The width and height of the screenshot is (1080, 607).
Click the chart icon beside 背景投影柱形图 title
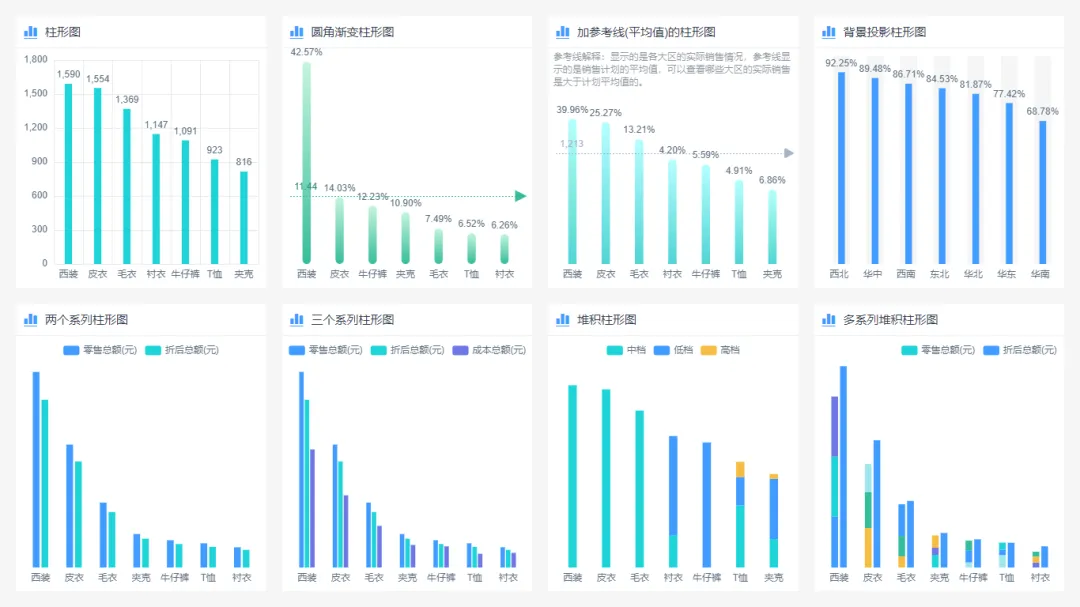coord(829,32)
